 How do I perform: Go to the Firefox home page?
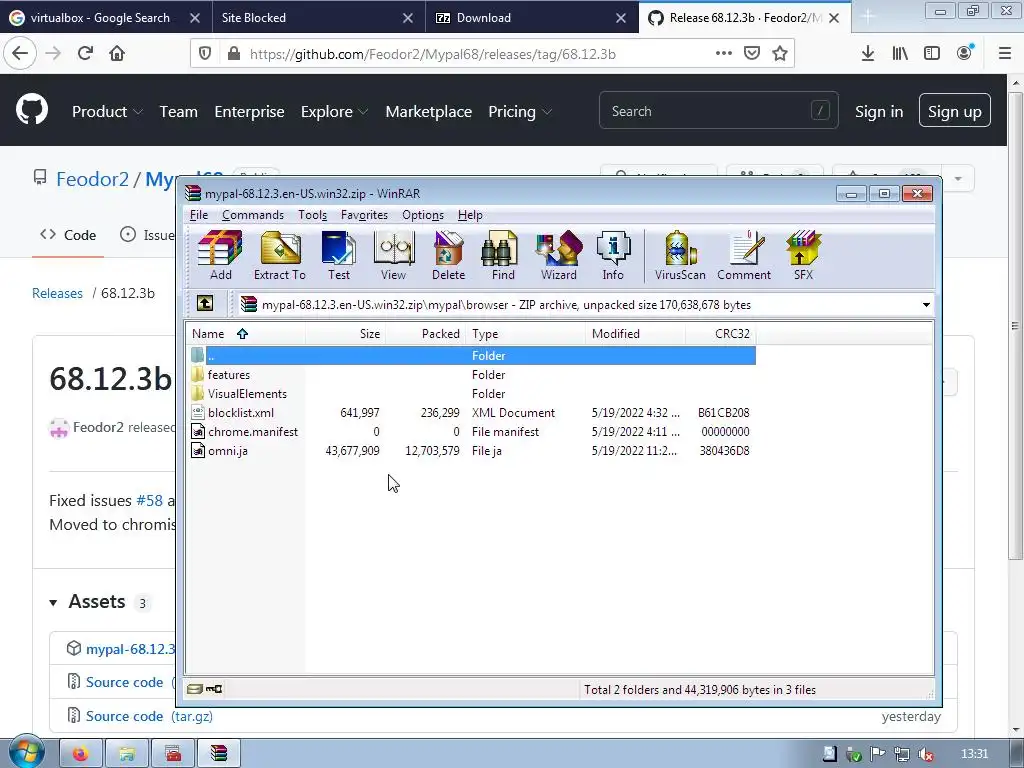117,54
